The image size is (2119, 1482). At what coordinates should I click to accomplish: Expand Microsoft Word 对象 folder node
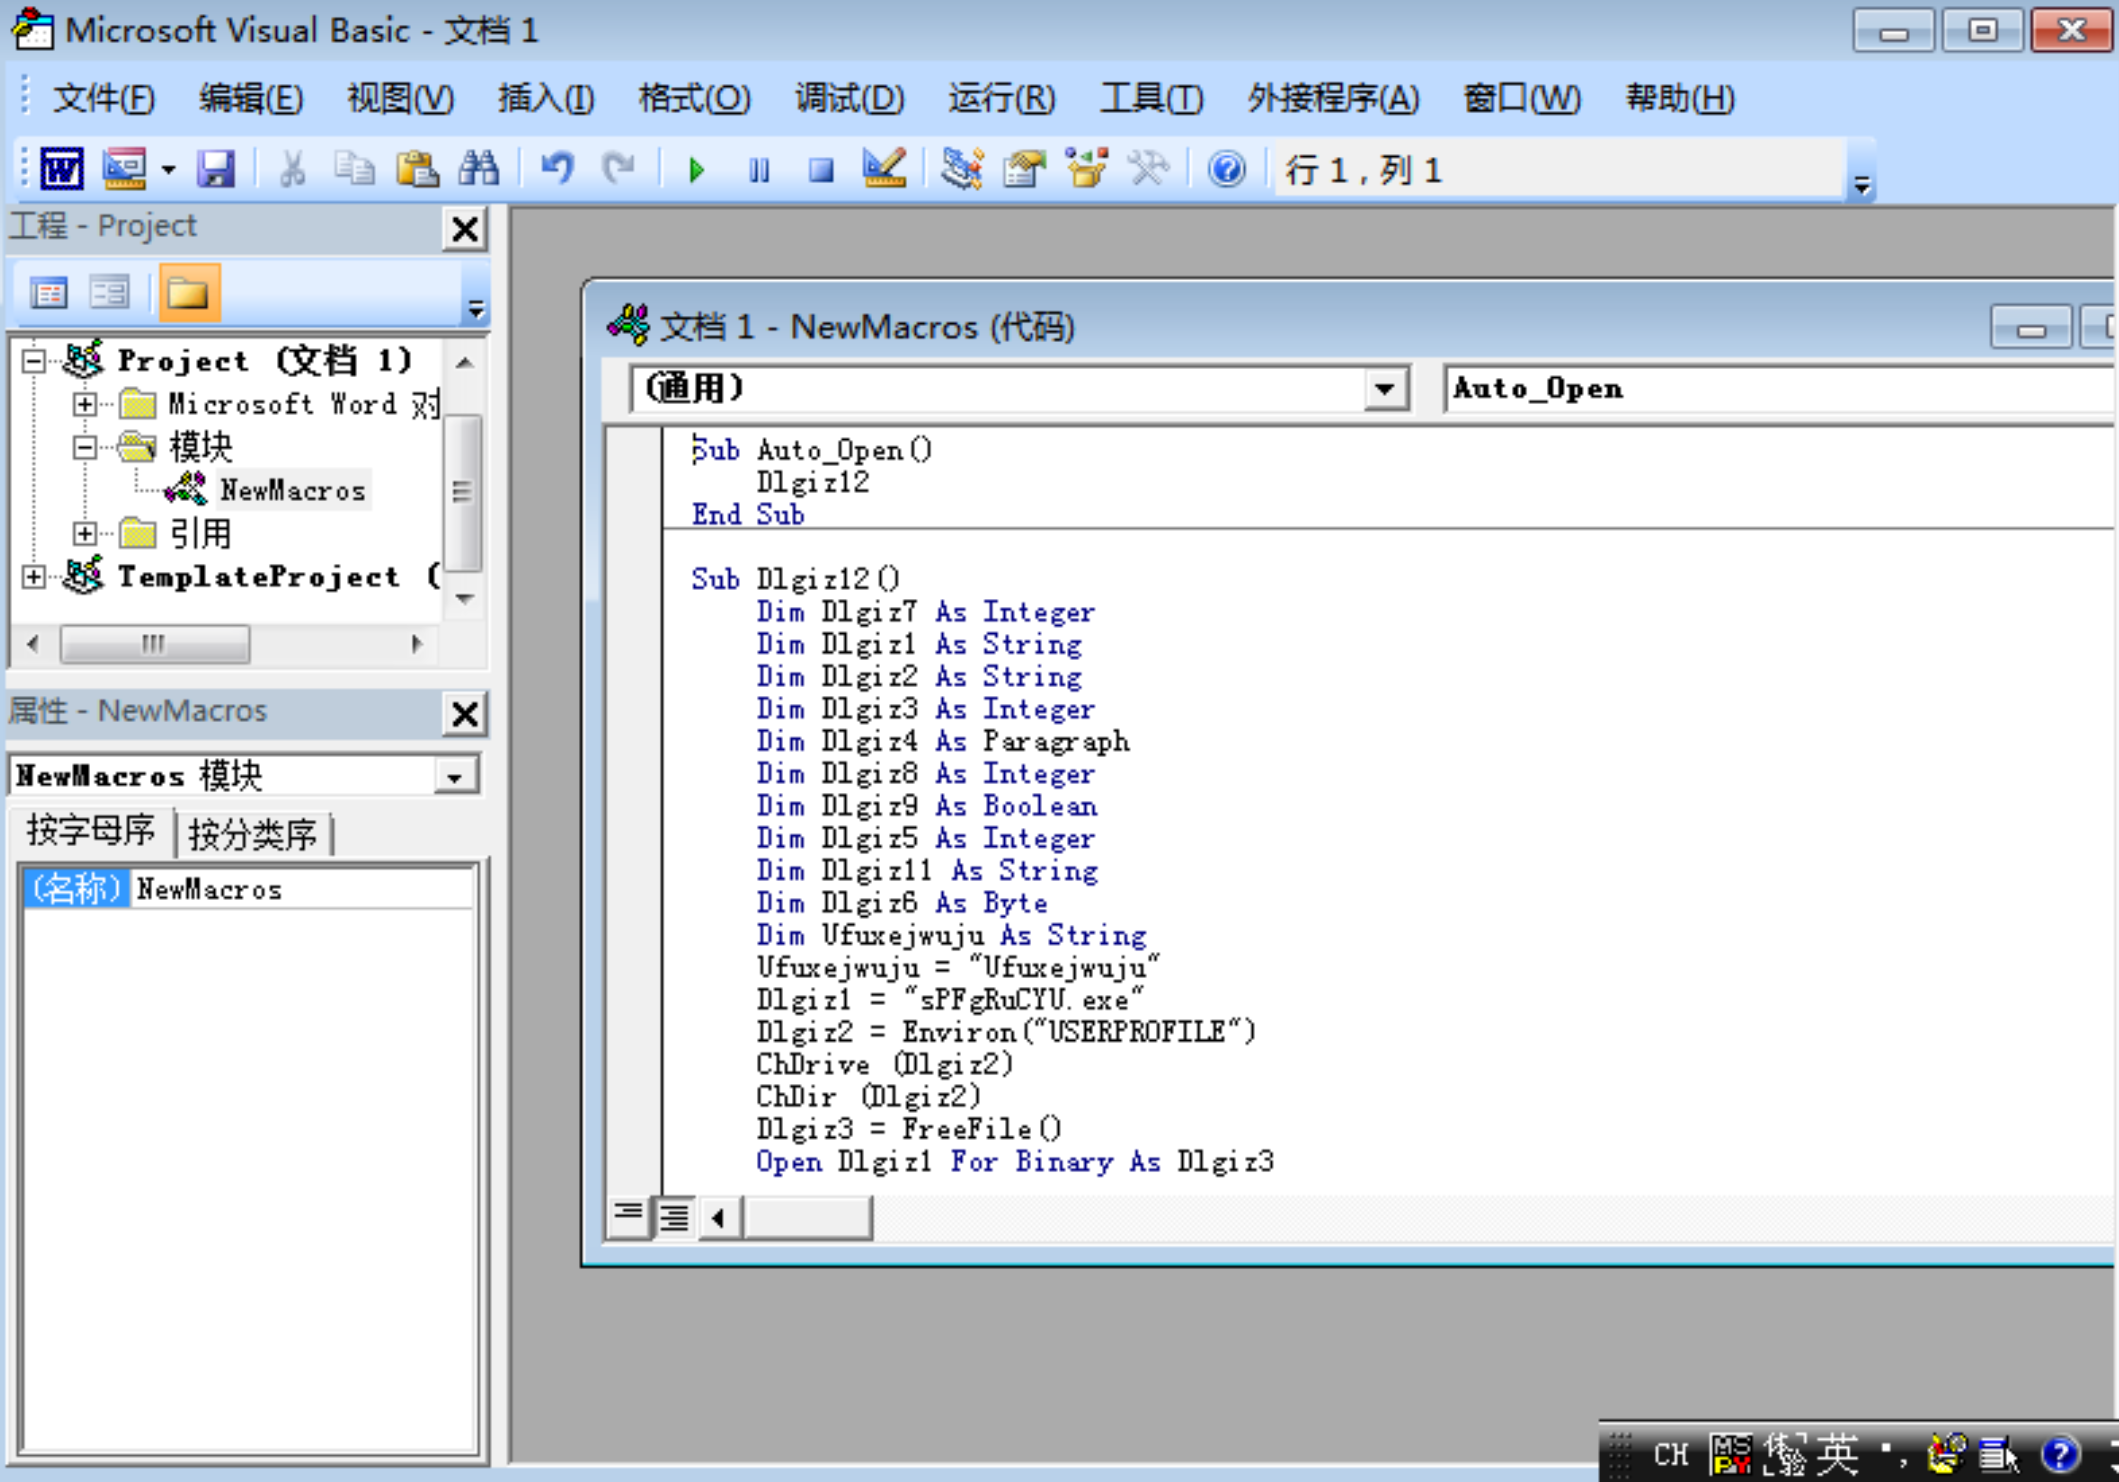(x=85, y=404)
